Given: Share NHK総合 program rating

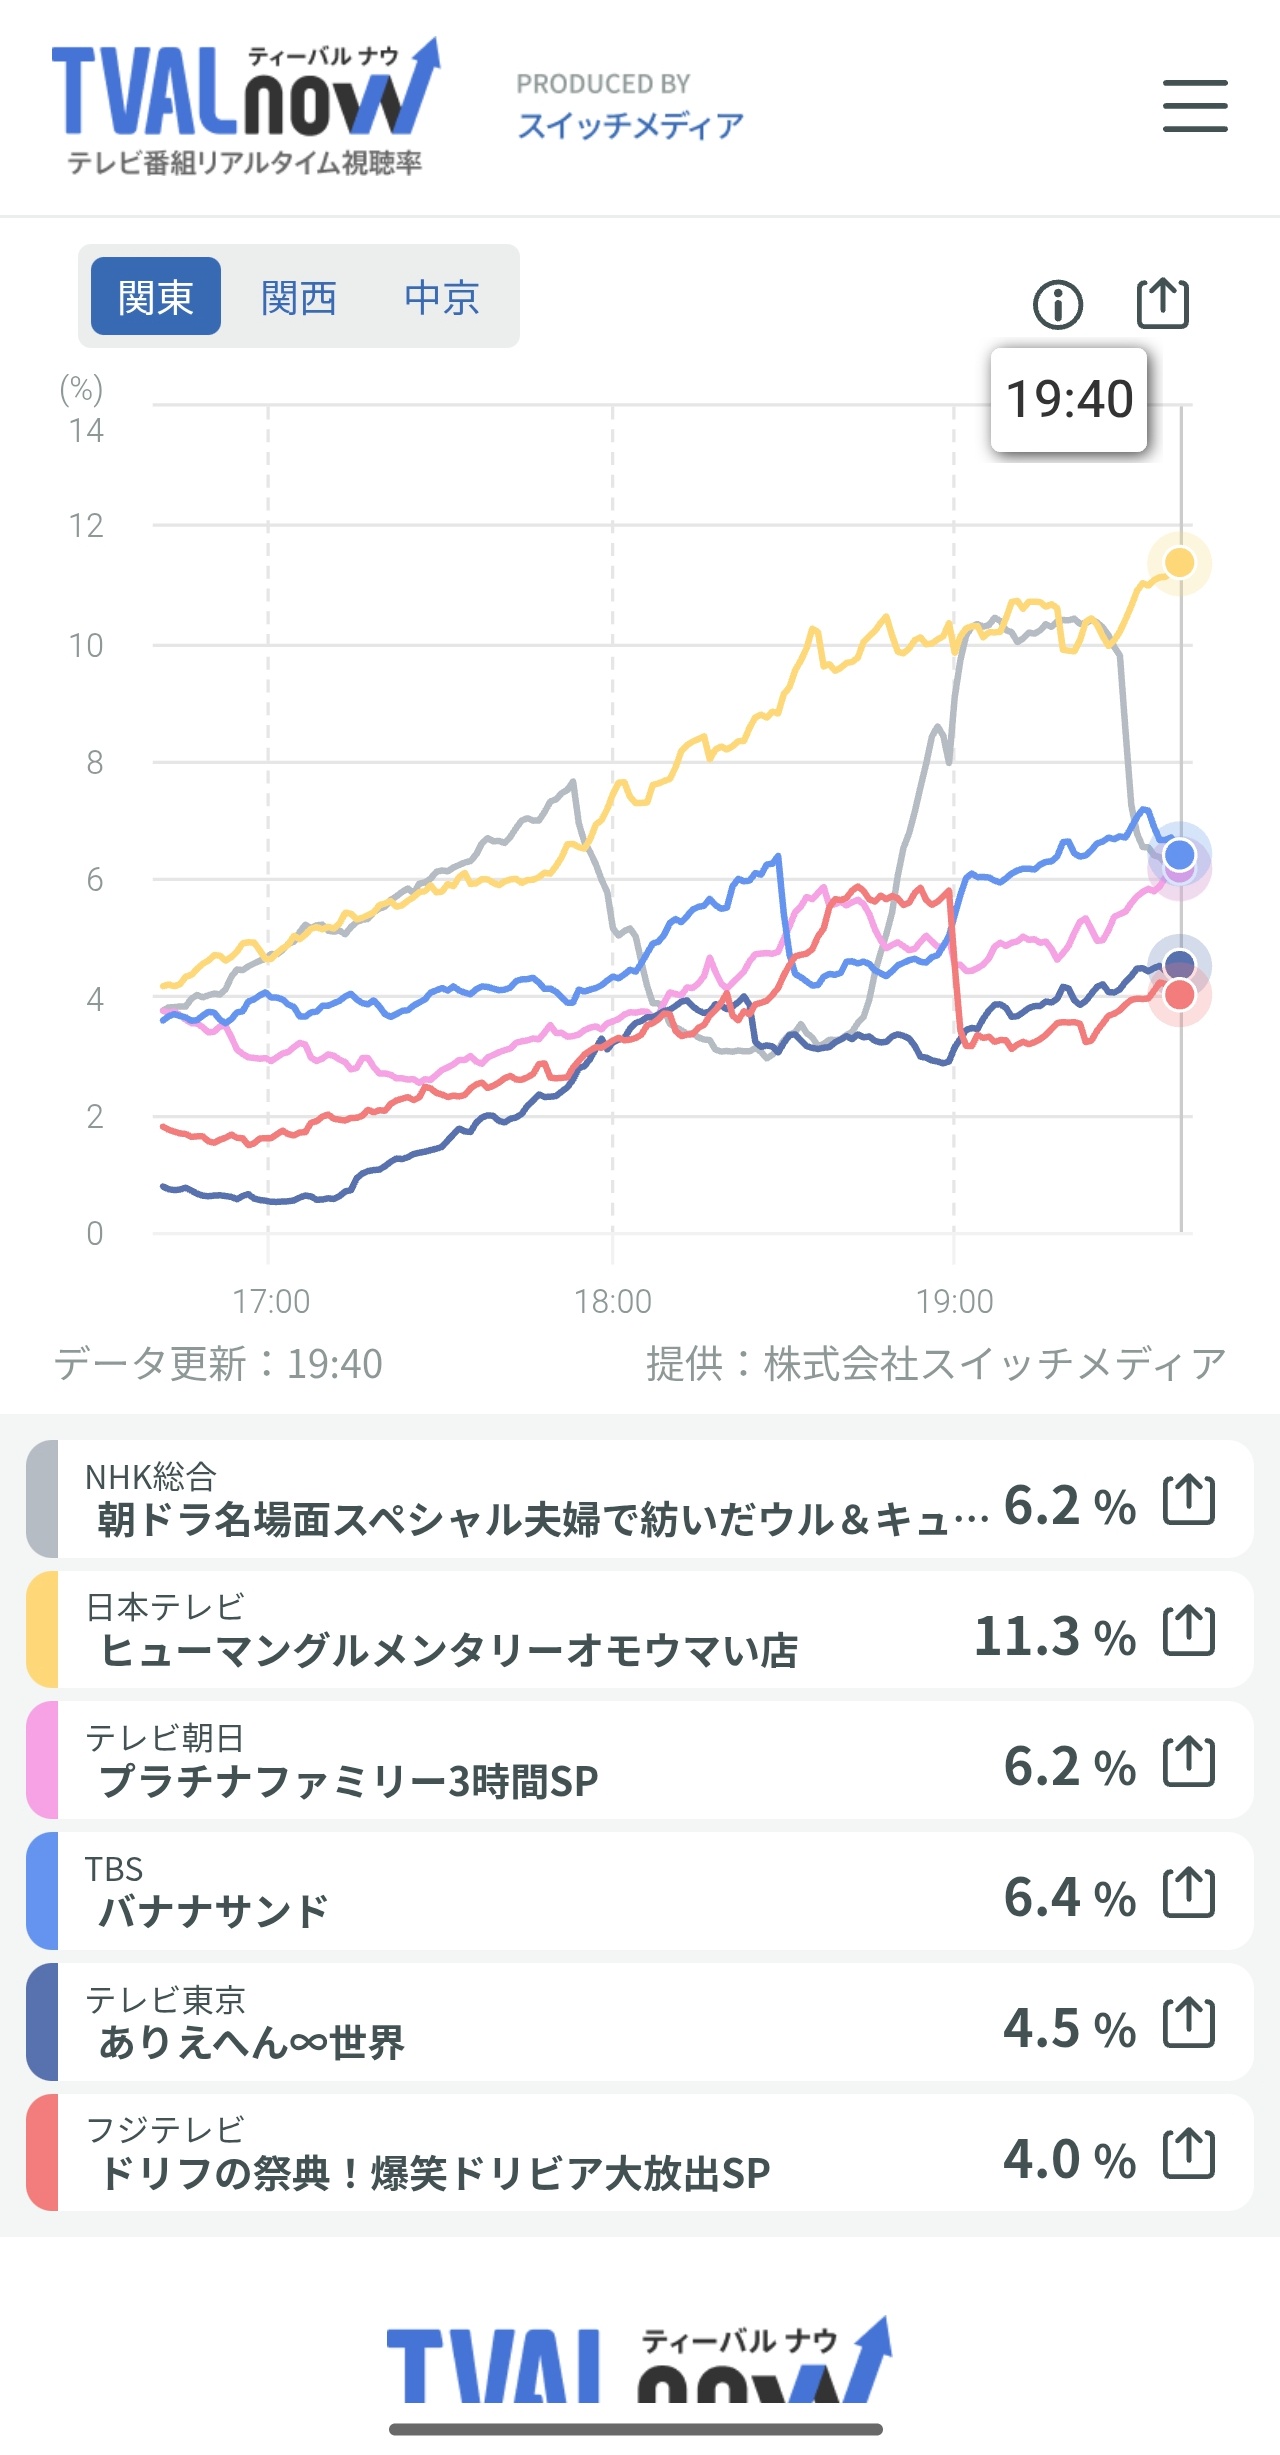Looking at the screenshot, I should click(x=1189, y=1499).
